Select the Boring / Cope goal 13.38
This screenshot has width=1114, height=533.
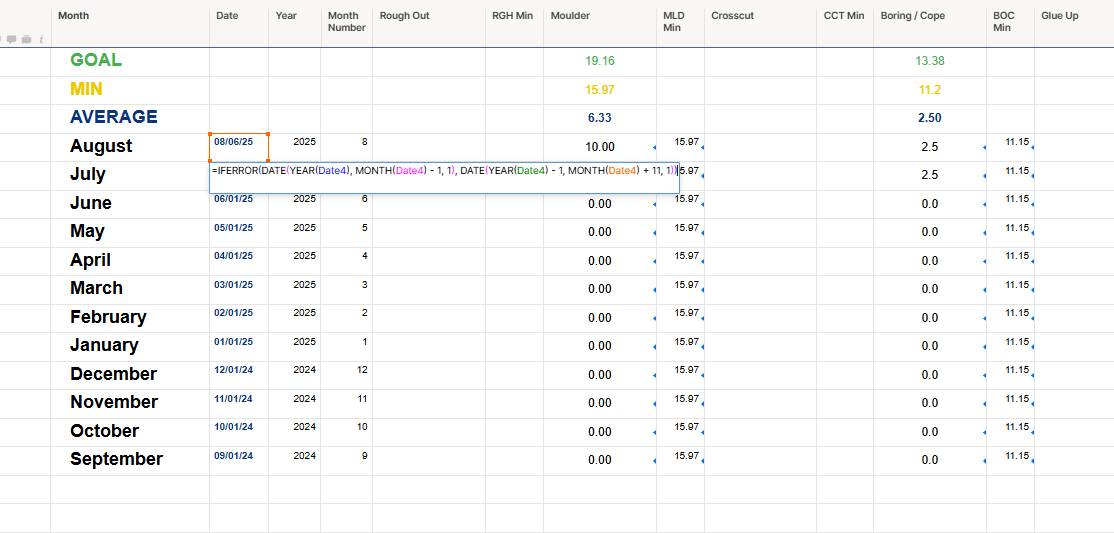pyautogui.click(x=930, y=62)
